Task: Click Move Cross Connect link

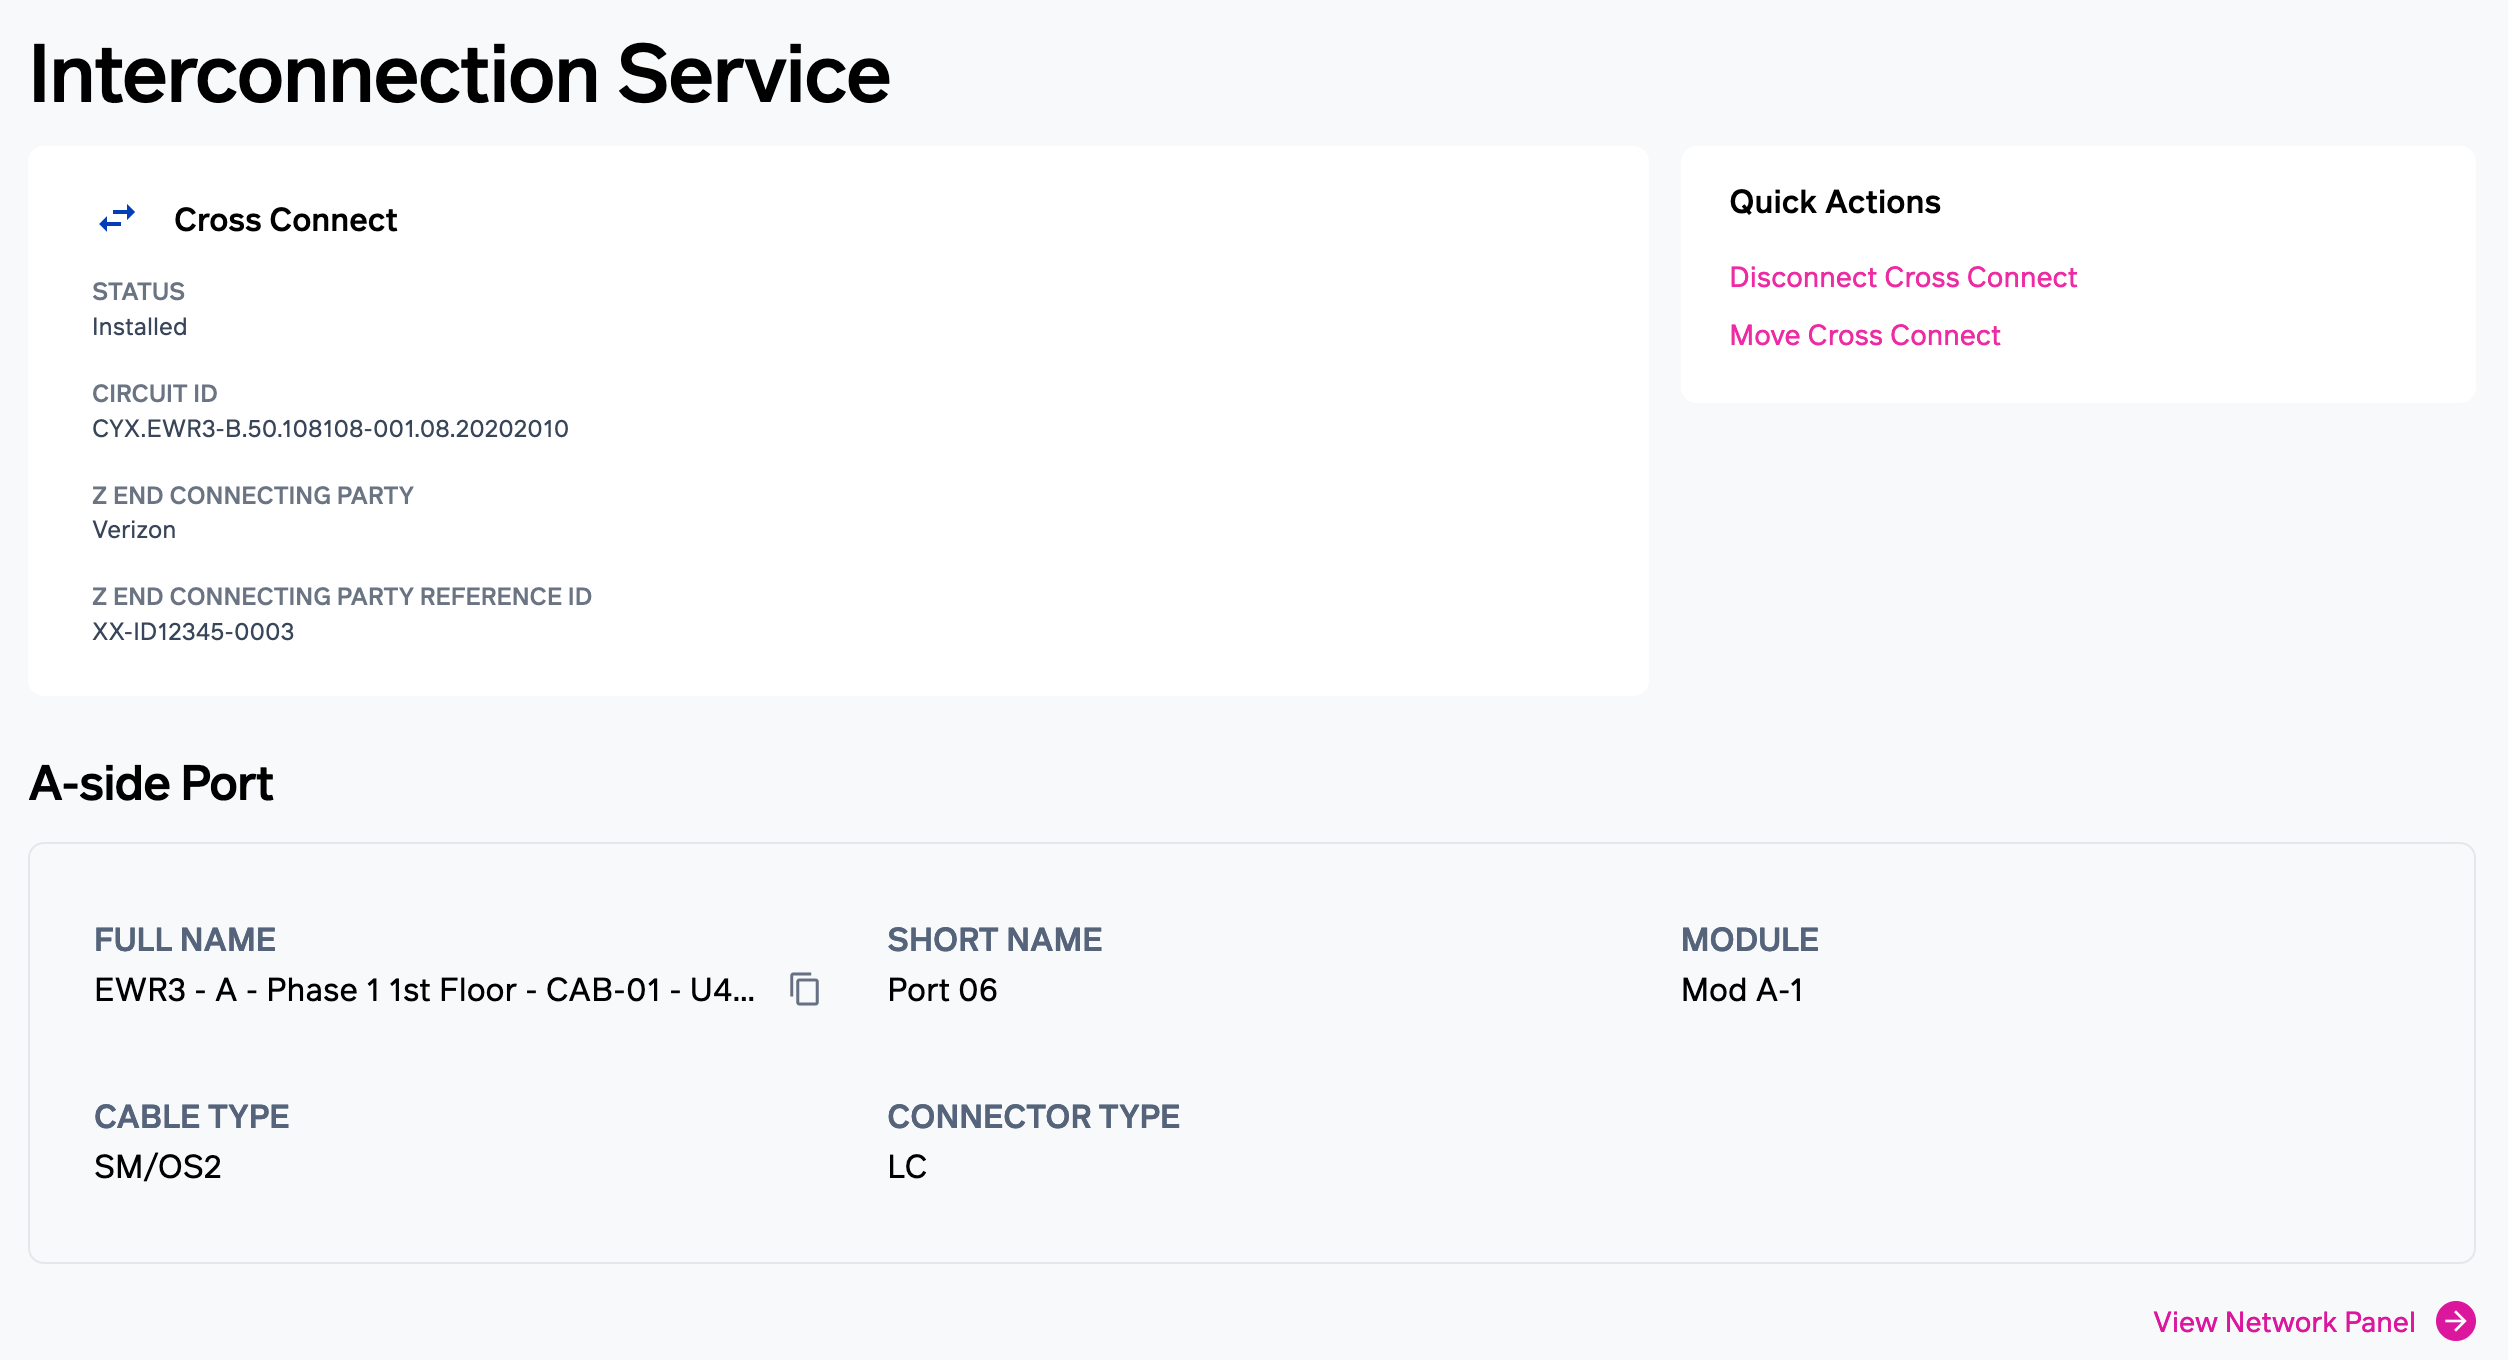Action: [x=1864, y=335]
